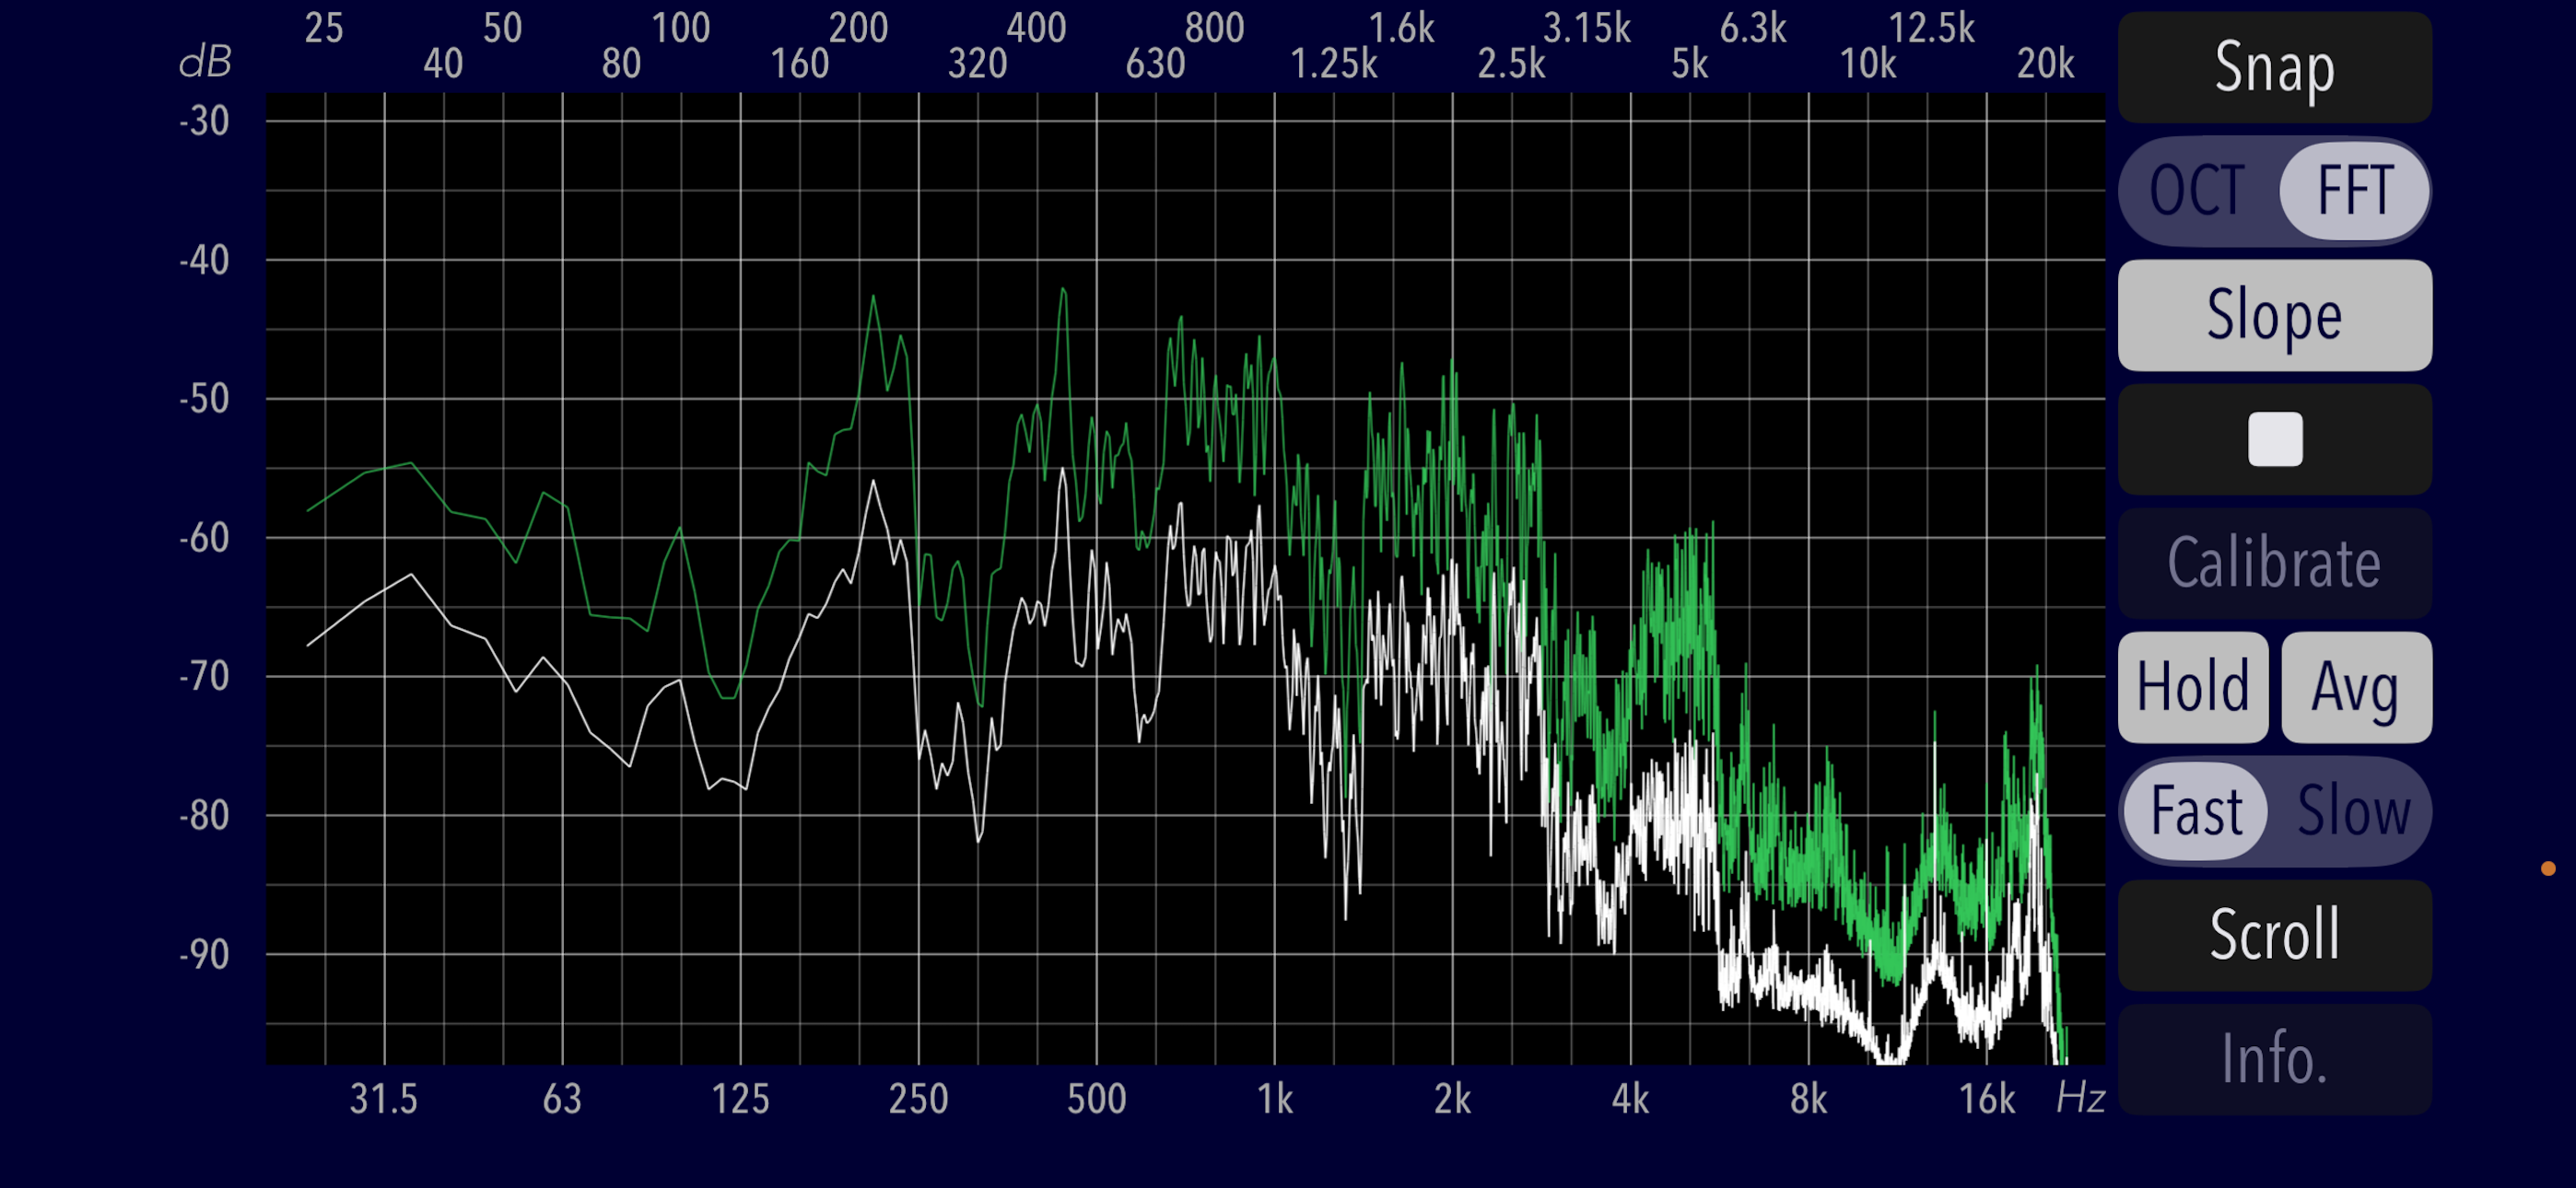The height and width of the screenshot is (1188, 2576).
Task: Switch response speed to Slow
Action: [x=2353, y=811]
